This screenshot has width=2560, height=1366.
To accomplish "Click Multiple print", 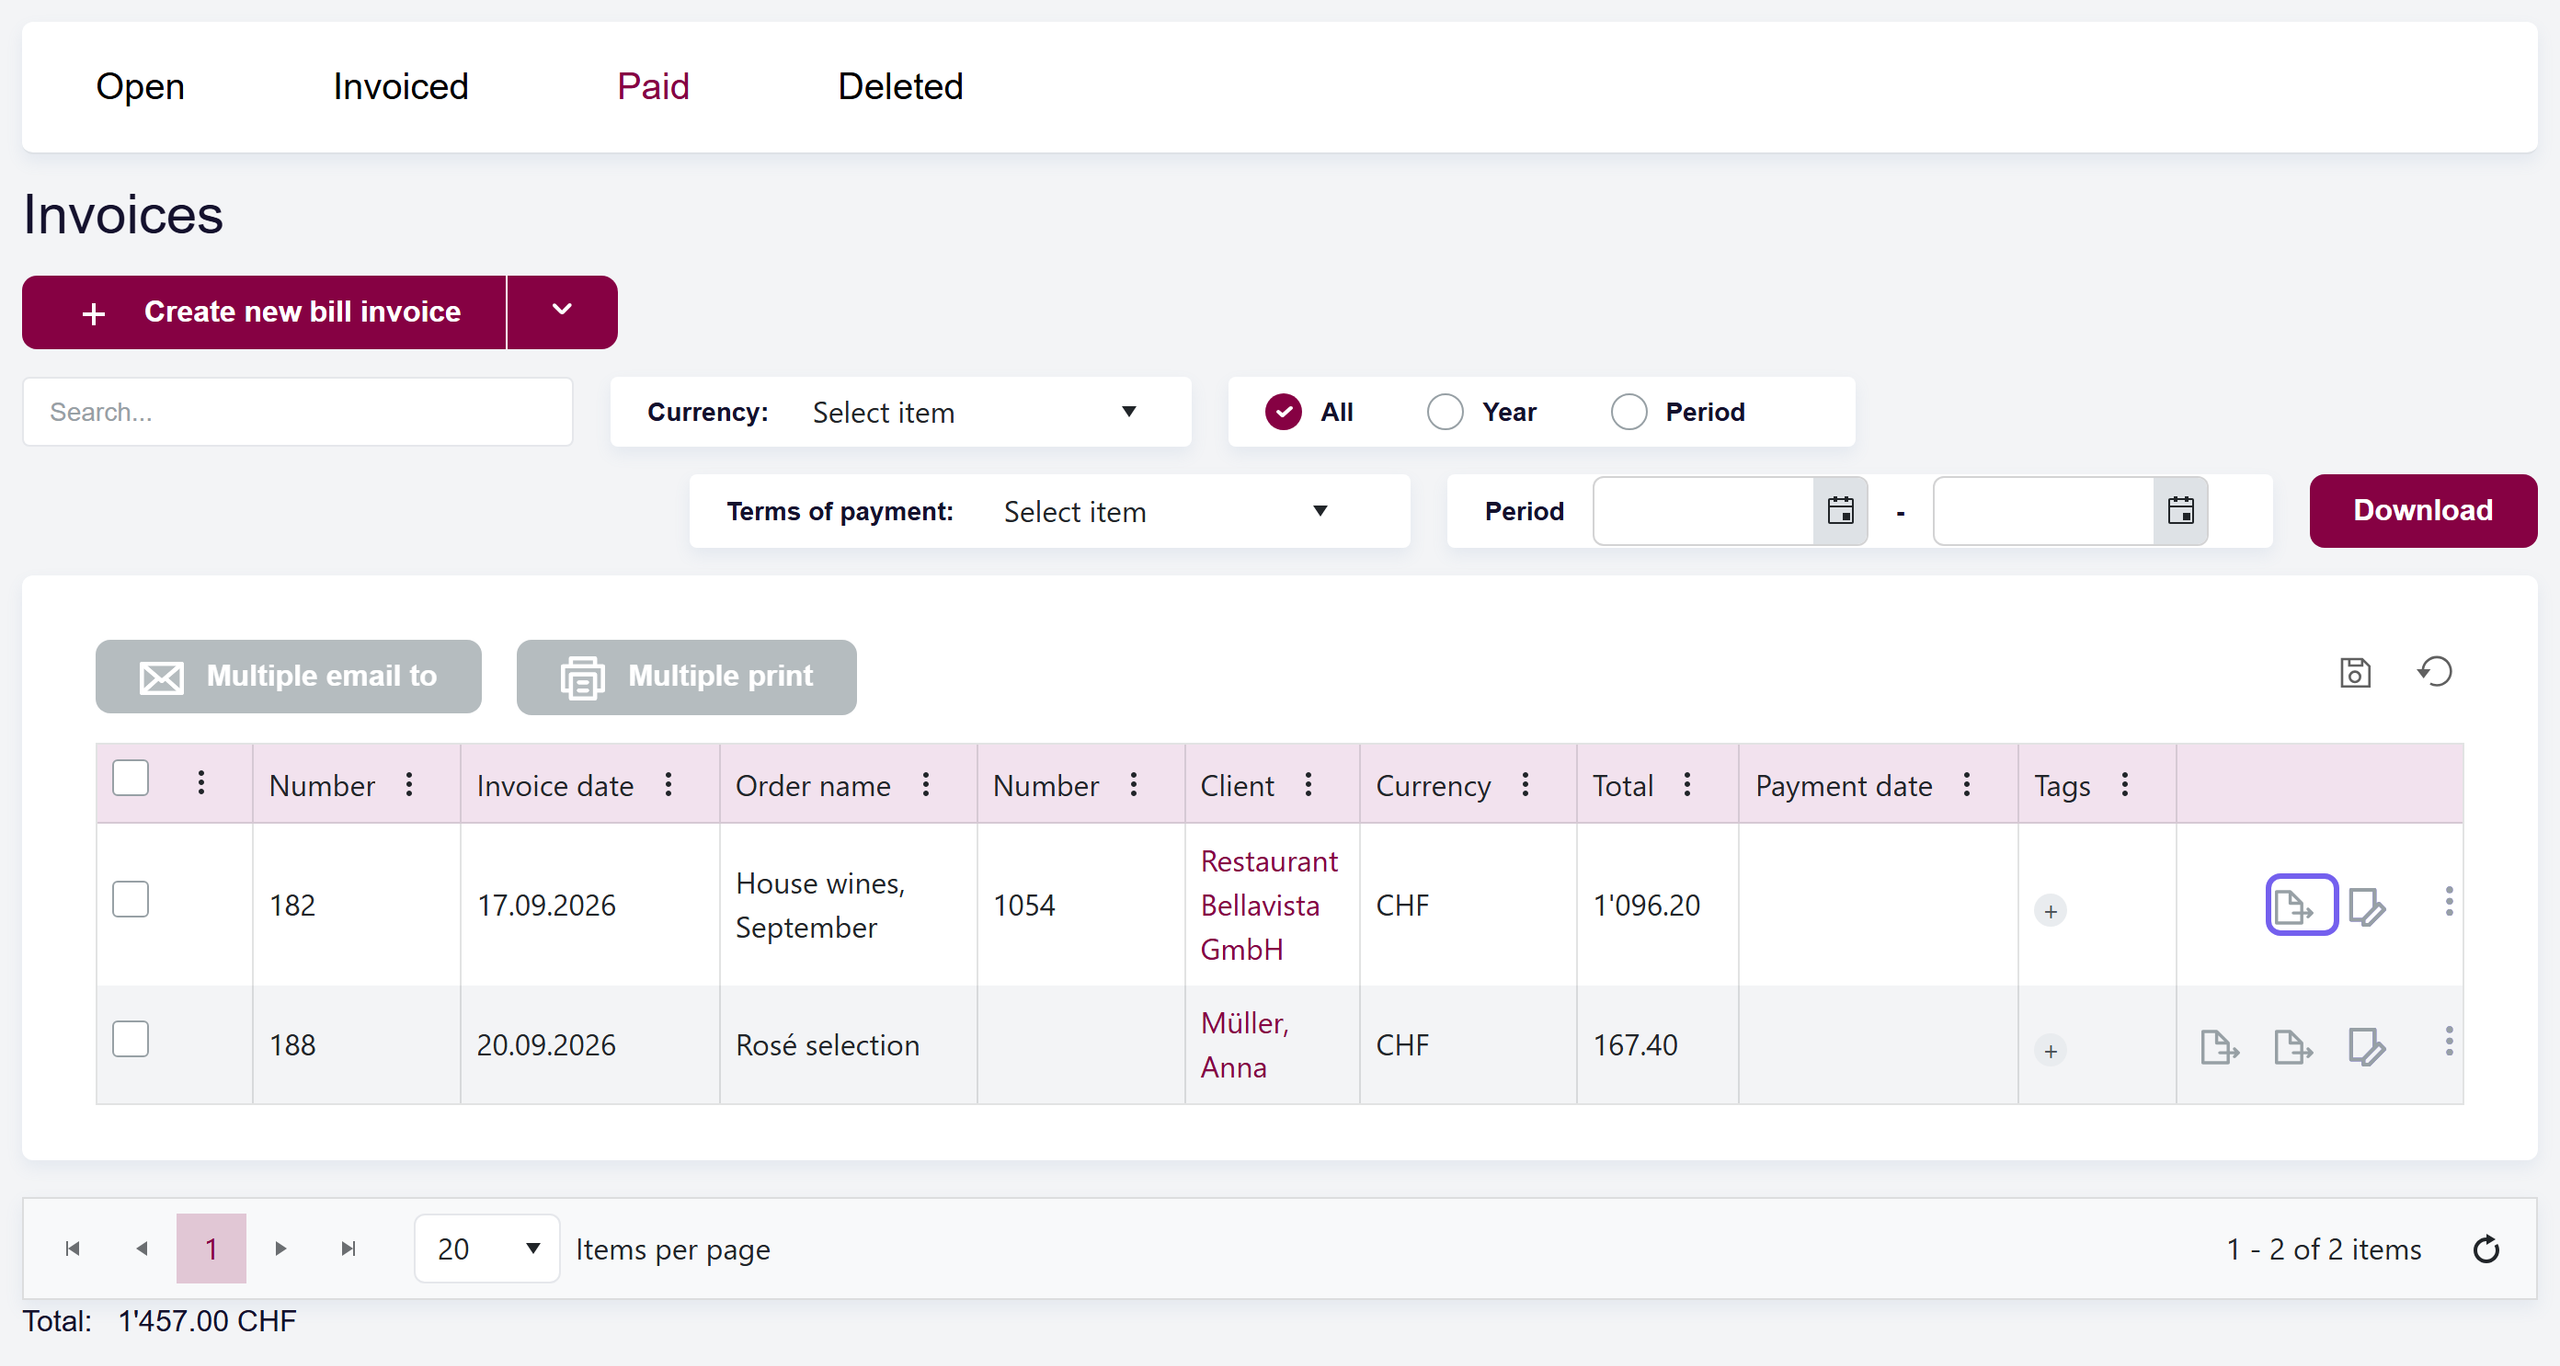I will 686,677.
